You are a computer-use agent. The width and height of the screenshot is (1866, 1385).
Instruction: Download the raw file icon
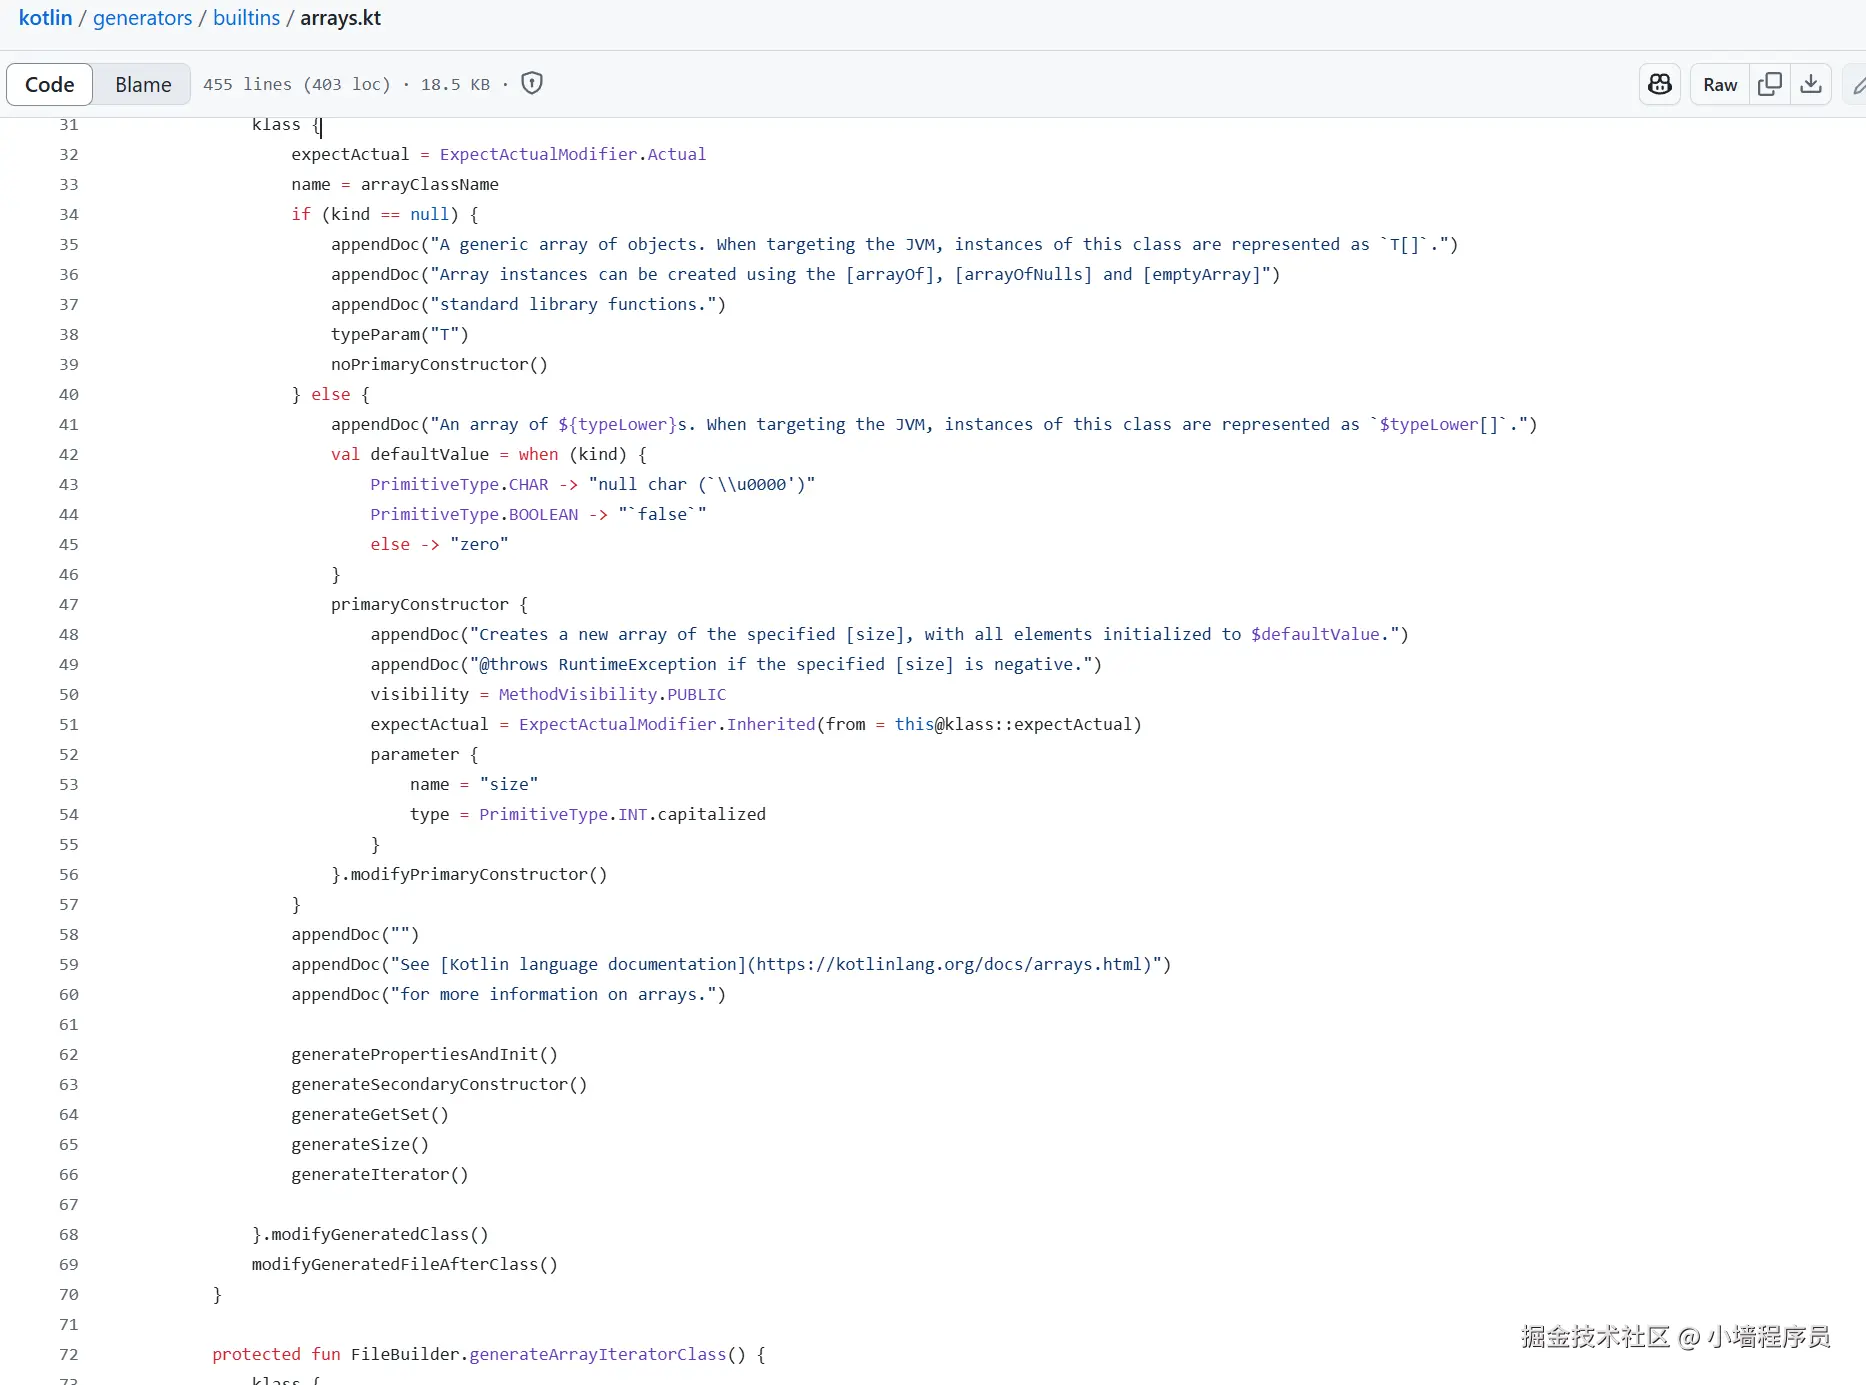1811,84
